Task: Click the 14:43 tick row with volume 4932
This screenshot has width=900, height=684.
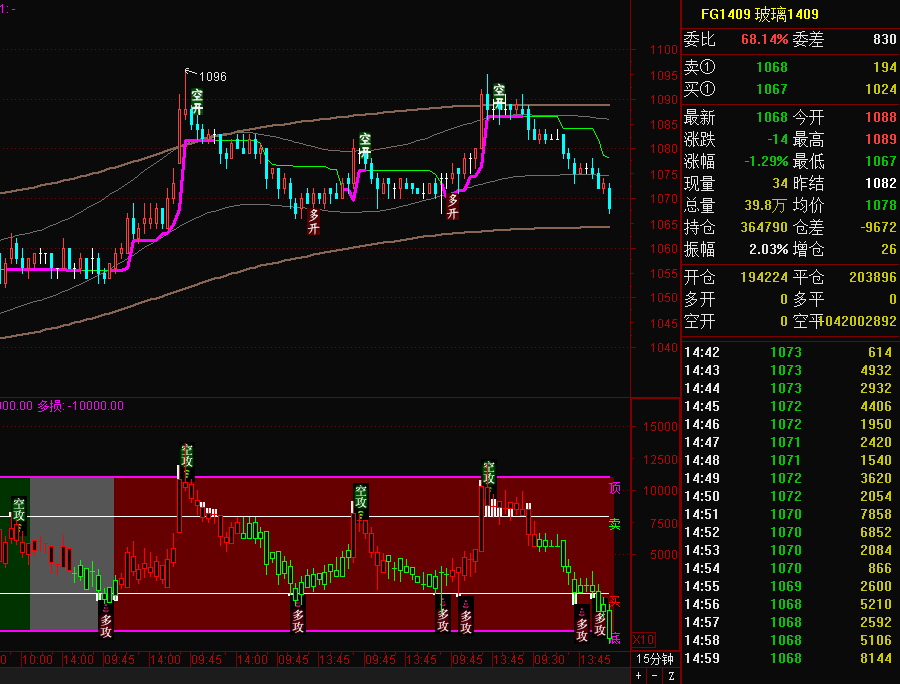Action: pyautogui.click(x=790, y=370)
